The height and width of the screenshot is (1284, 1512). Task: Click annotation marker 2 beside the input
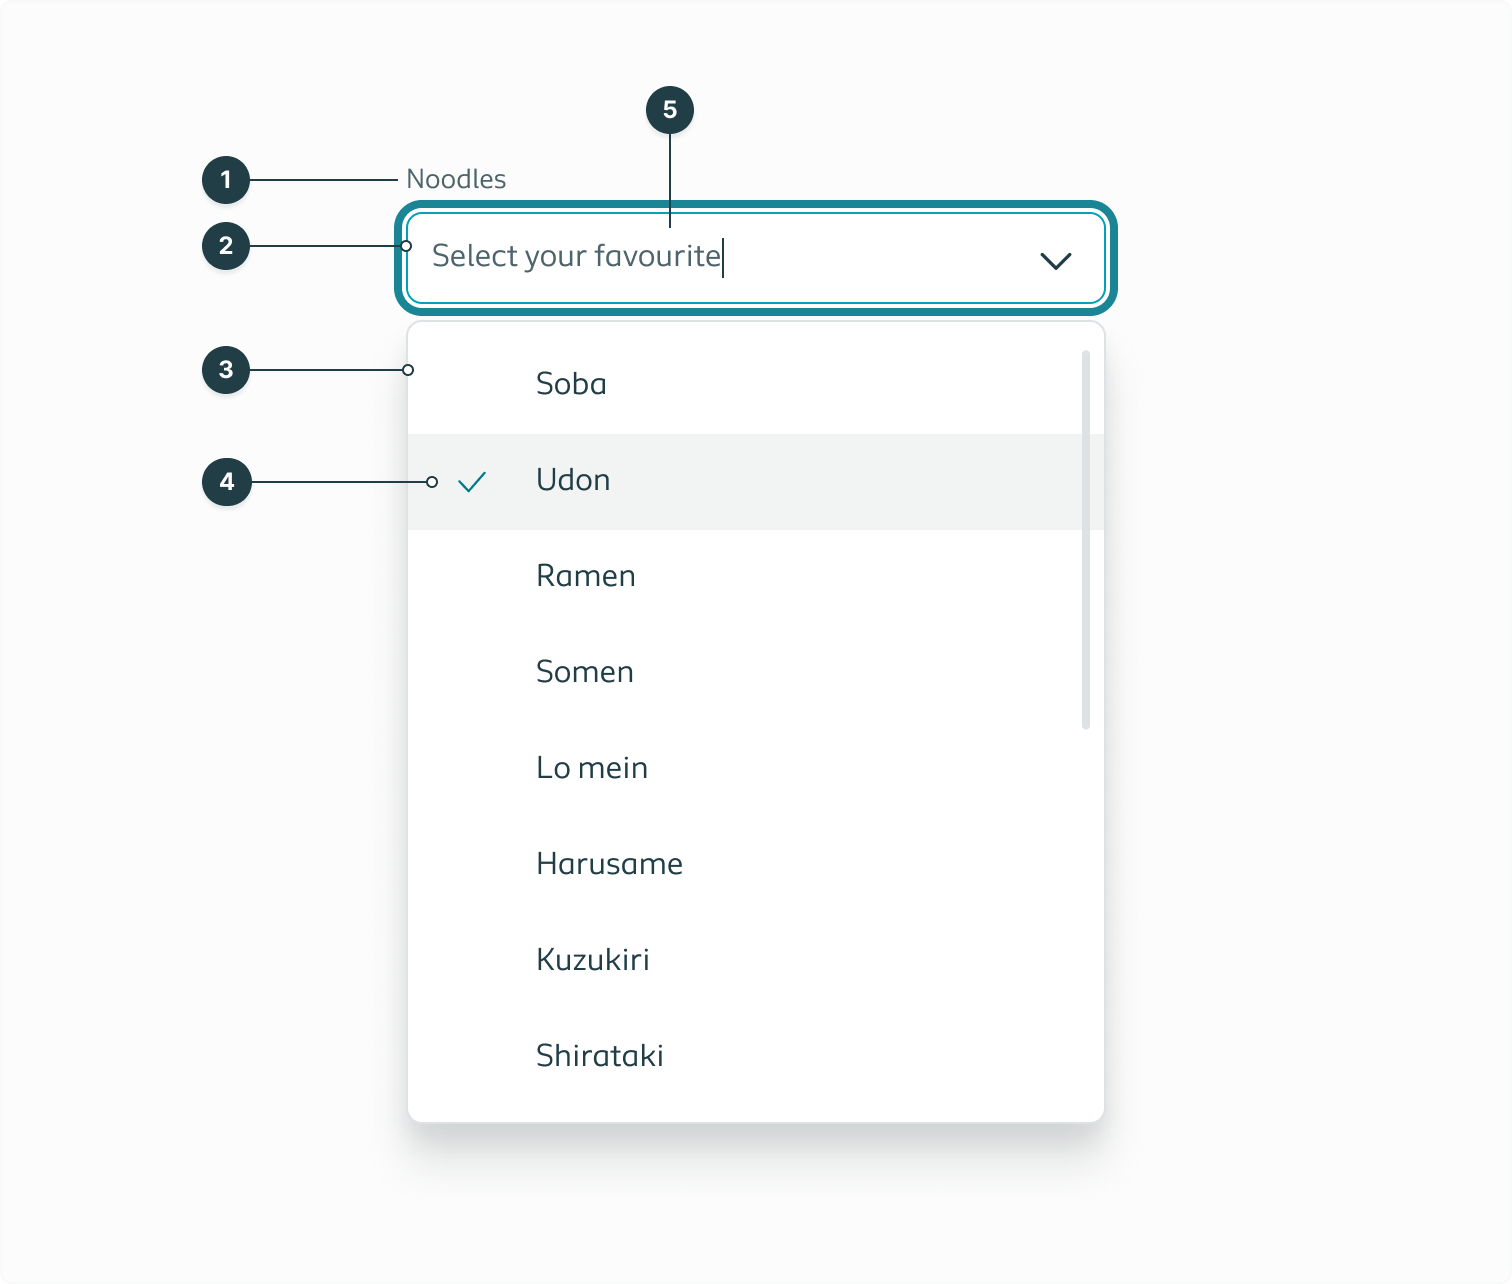pos(226,246)
